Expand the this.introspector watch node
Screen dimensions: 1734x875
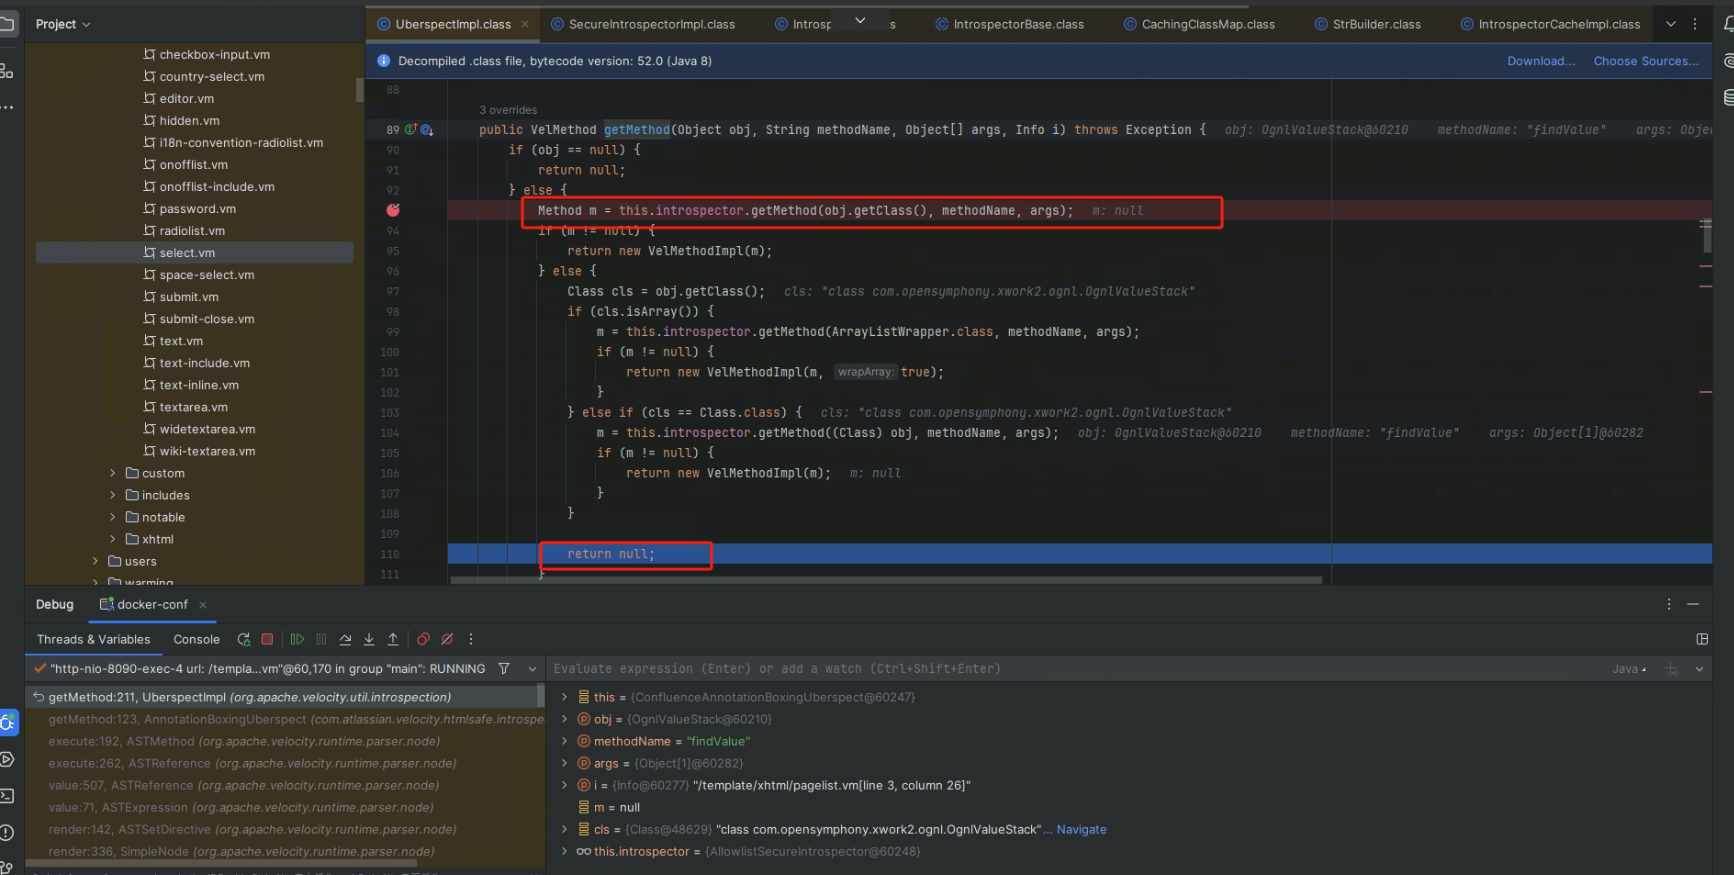click(x=564, y=851)
